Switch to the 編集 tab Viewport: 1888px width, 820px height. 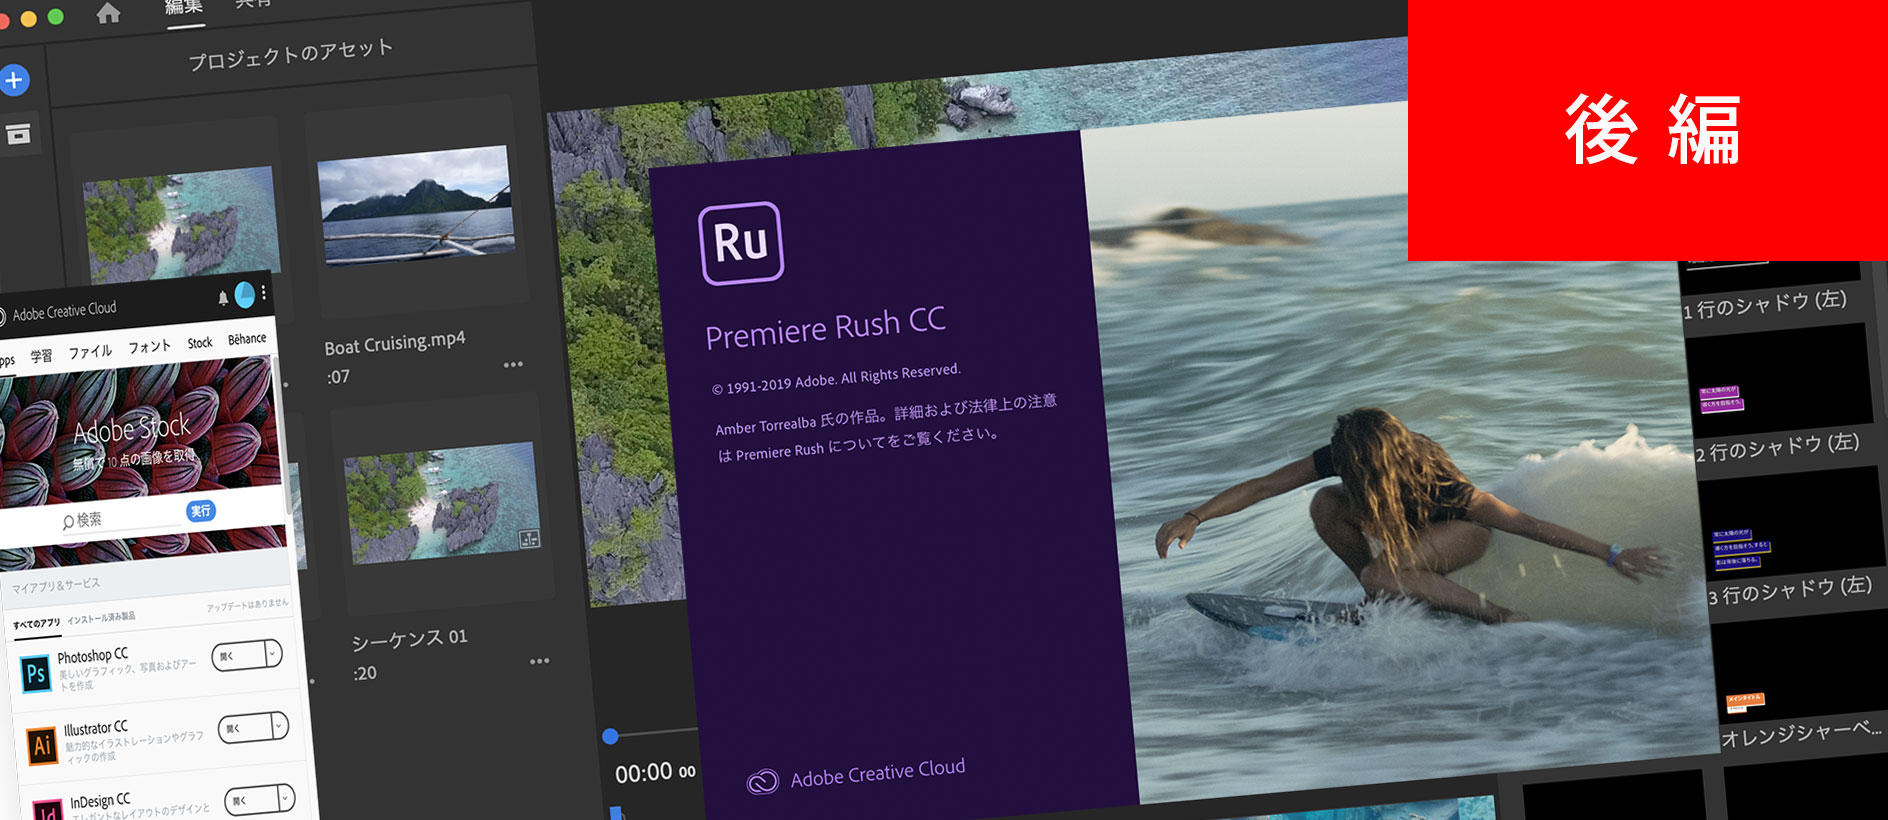click(x=184, y=8)
